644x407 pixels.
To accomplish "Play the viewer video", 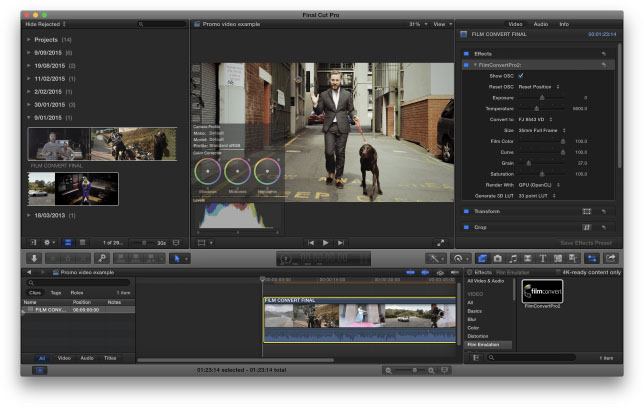I will (x=326, y=243).
